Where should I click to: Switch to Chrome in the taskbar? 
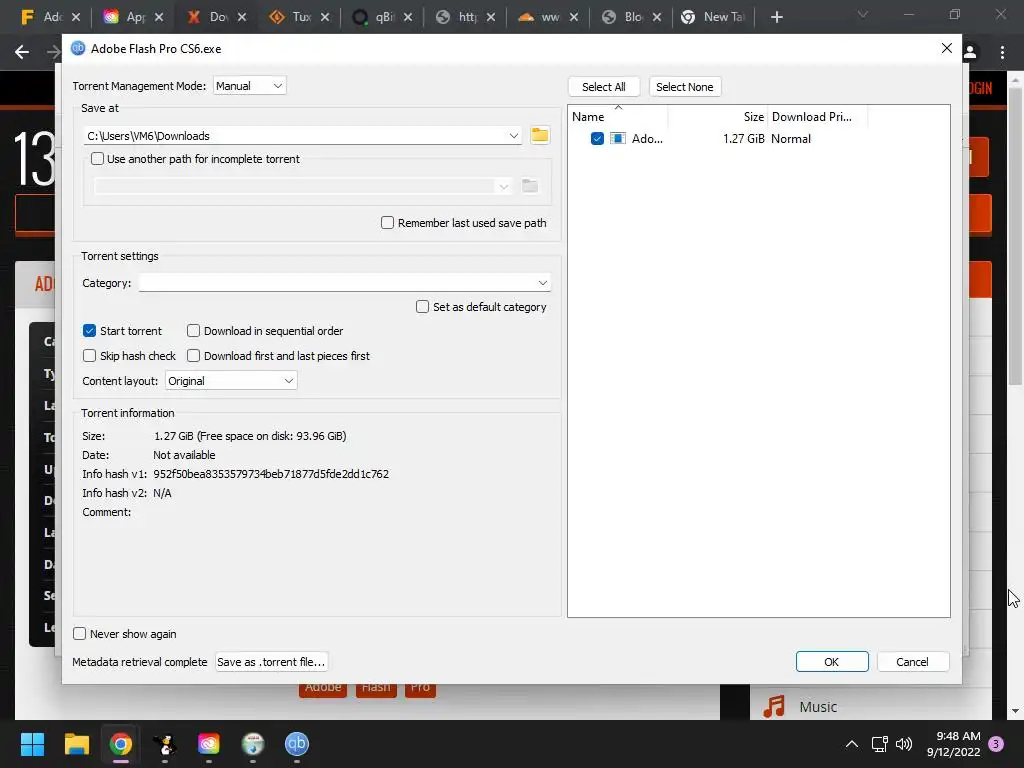click(121, 744)
